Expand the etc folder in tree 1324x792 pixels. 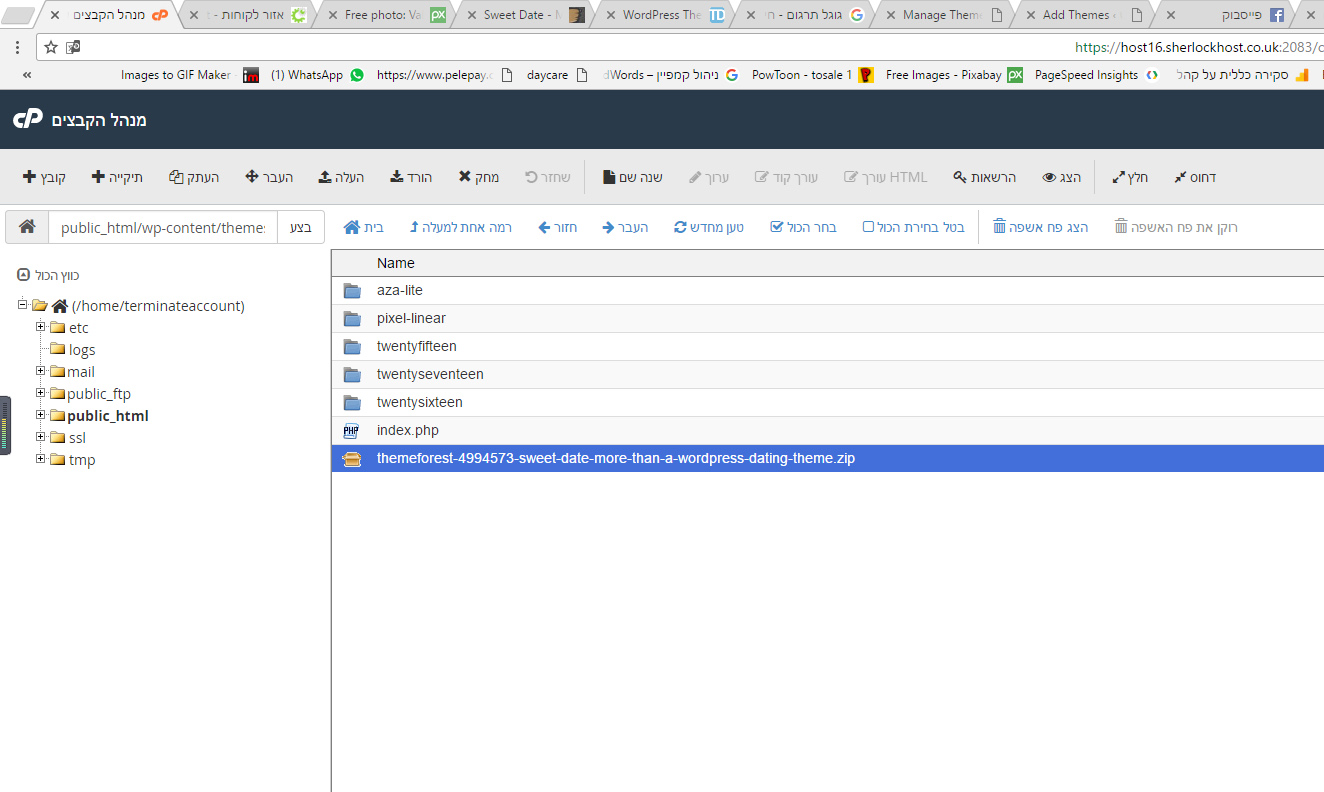coord(41,327)
